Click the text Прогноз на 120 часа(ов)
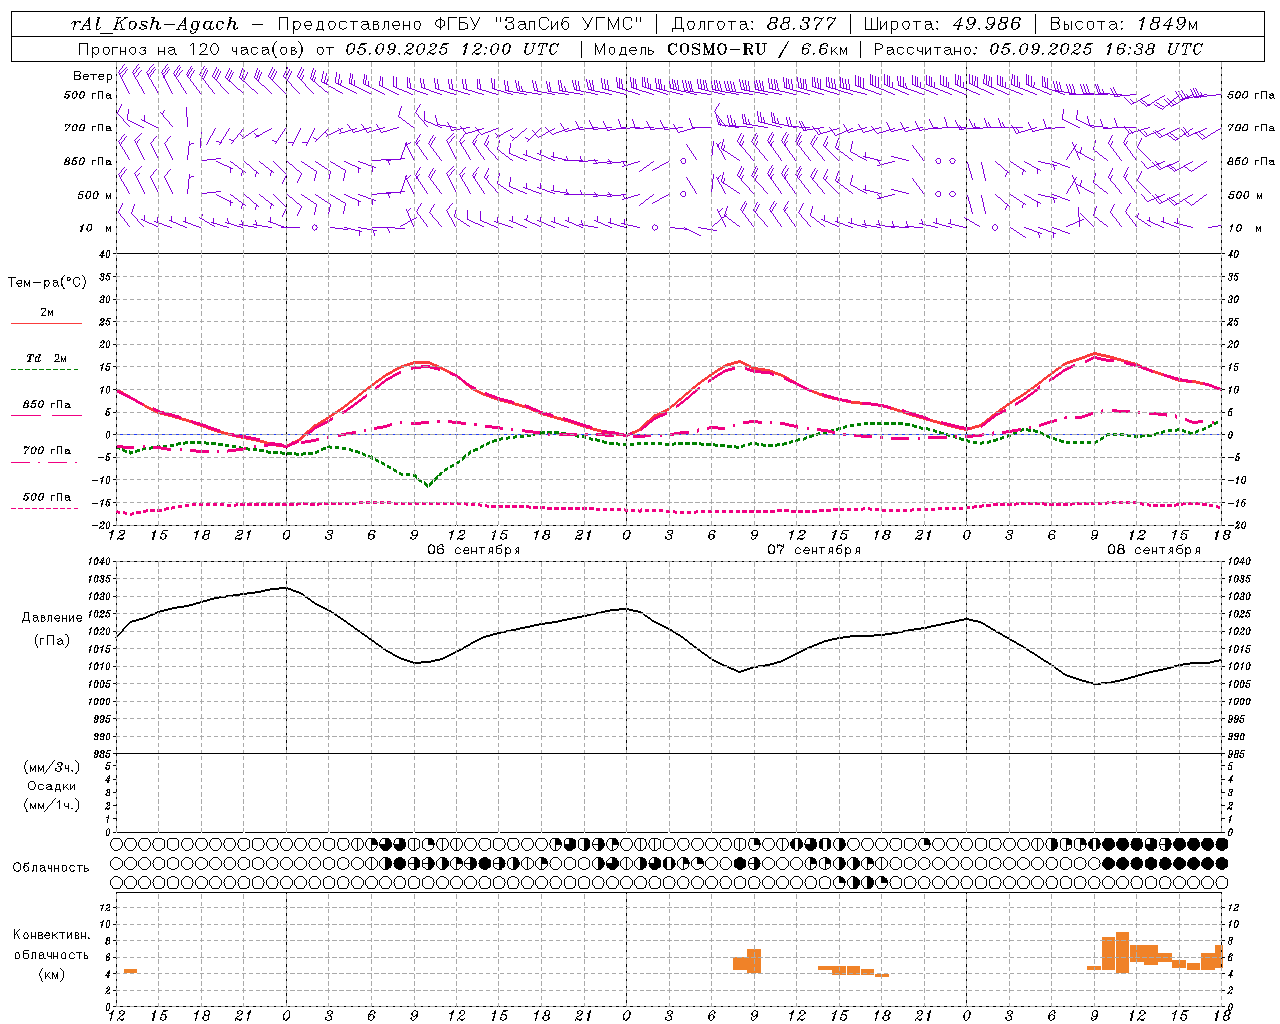 192,49
